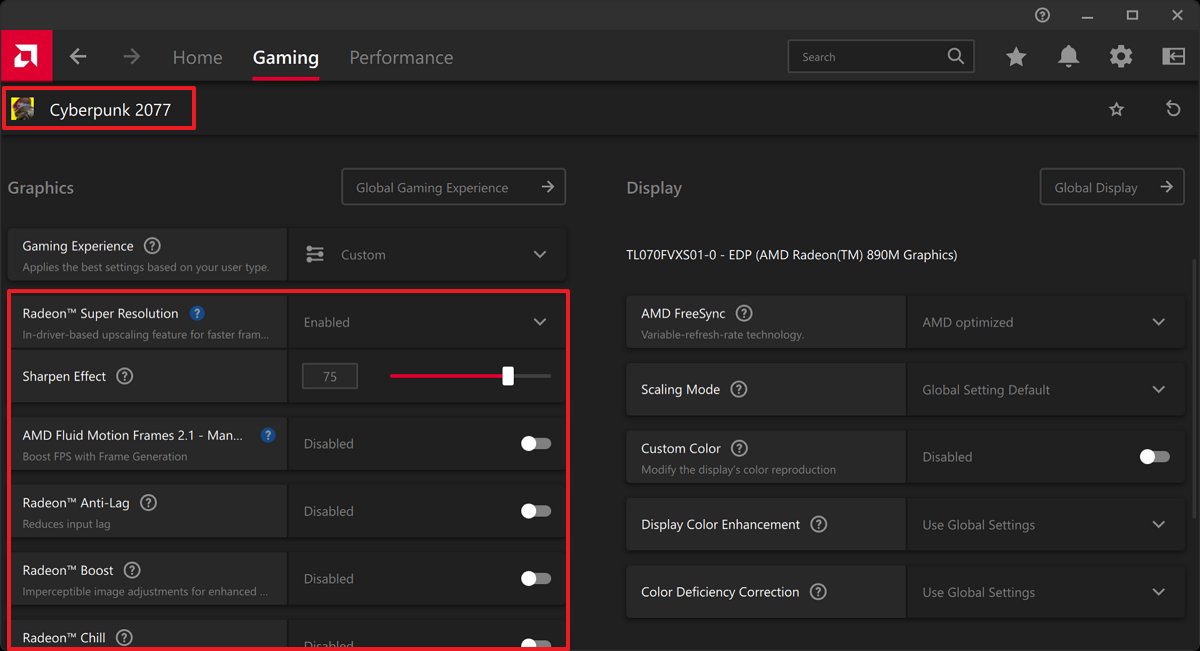Go to the Home tab

pyautogui.click(x=197, y=57)
